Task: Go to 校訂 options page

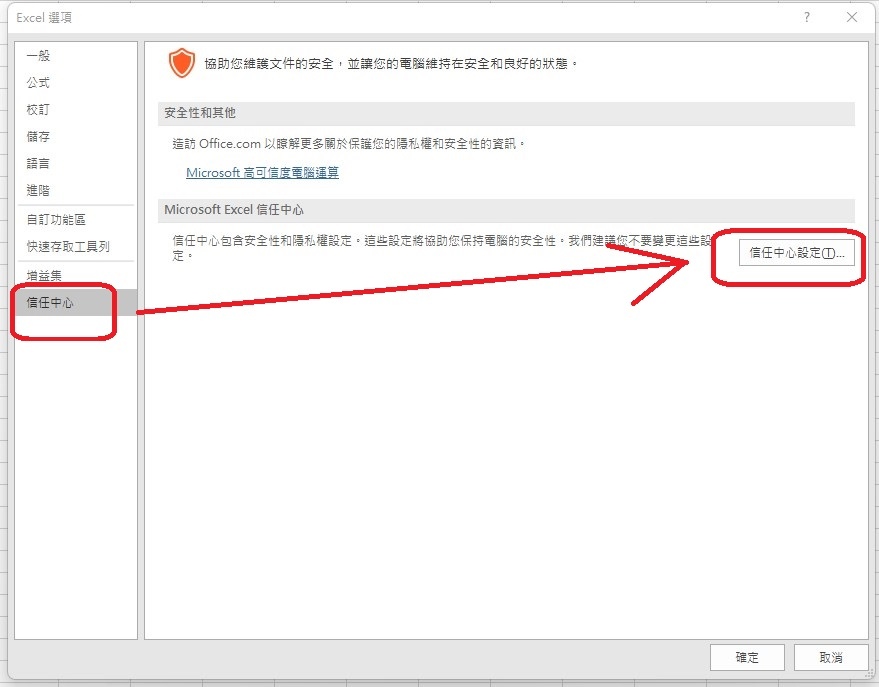Action: [76, 109]
